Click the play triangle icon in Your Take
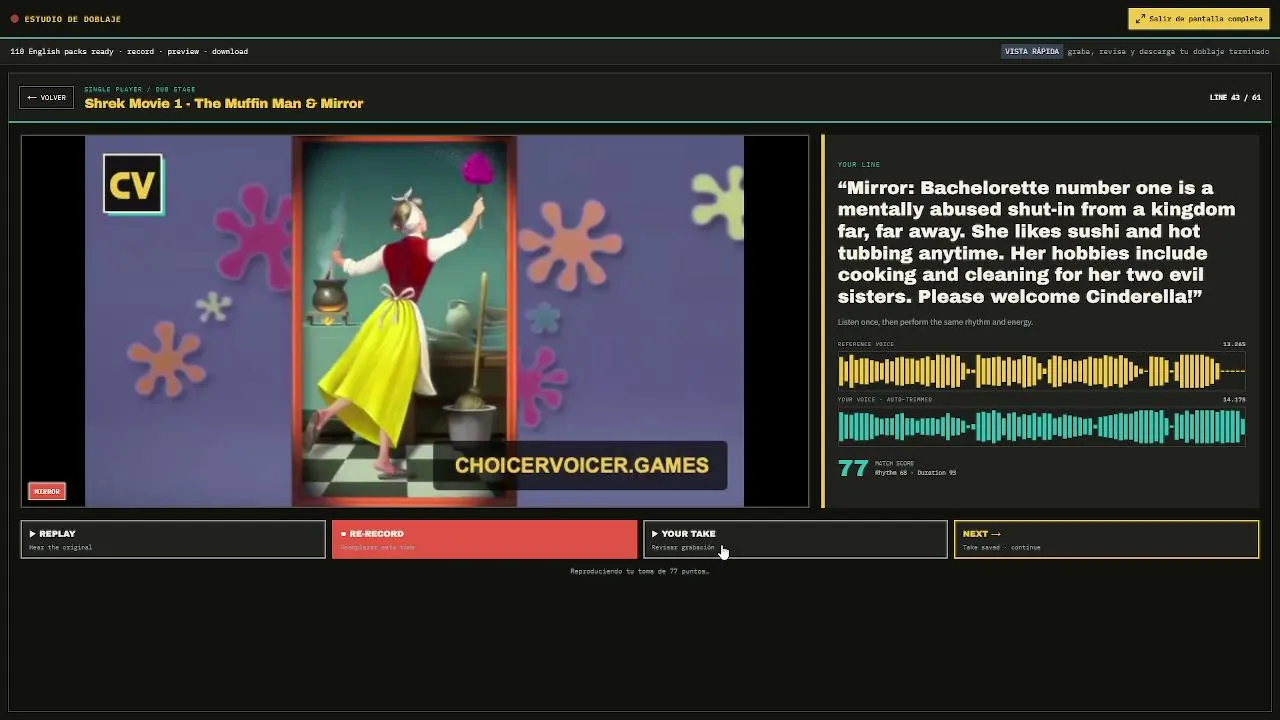 (x=655, y=534)
